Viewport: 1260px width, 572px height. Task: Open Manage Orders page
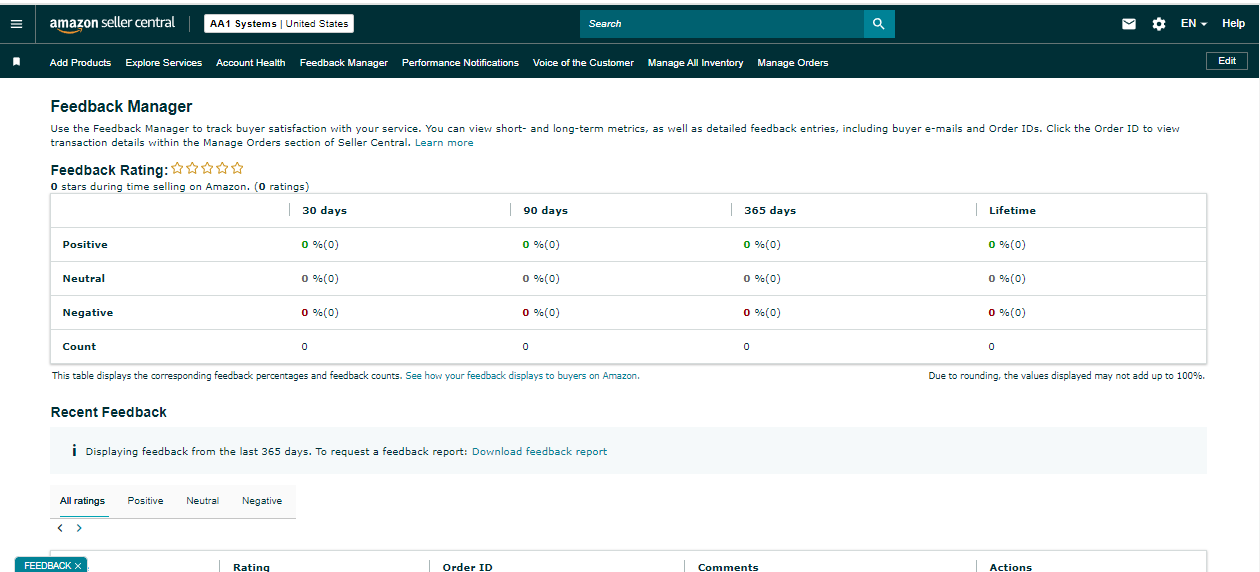[x=793, y=63]
